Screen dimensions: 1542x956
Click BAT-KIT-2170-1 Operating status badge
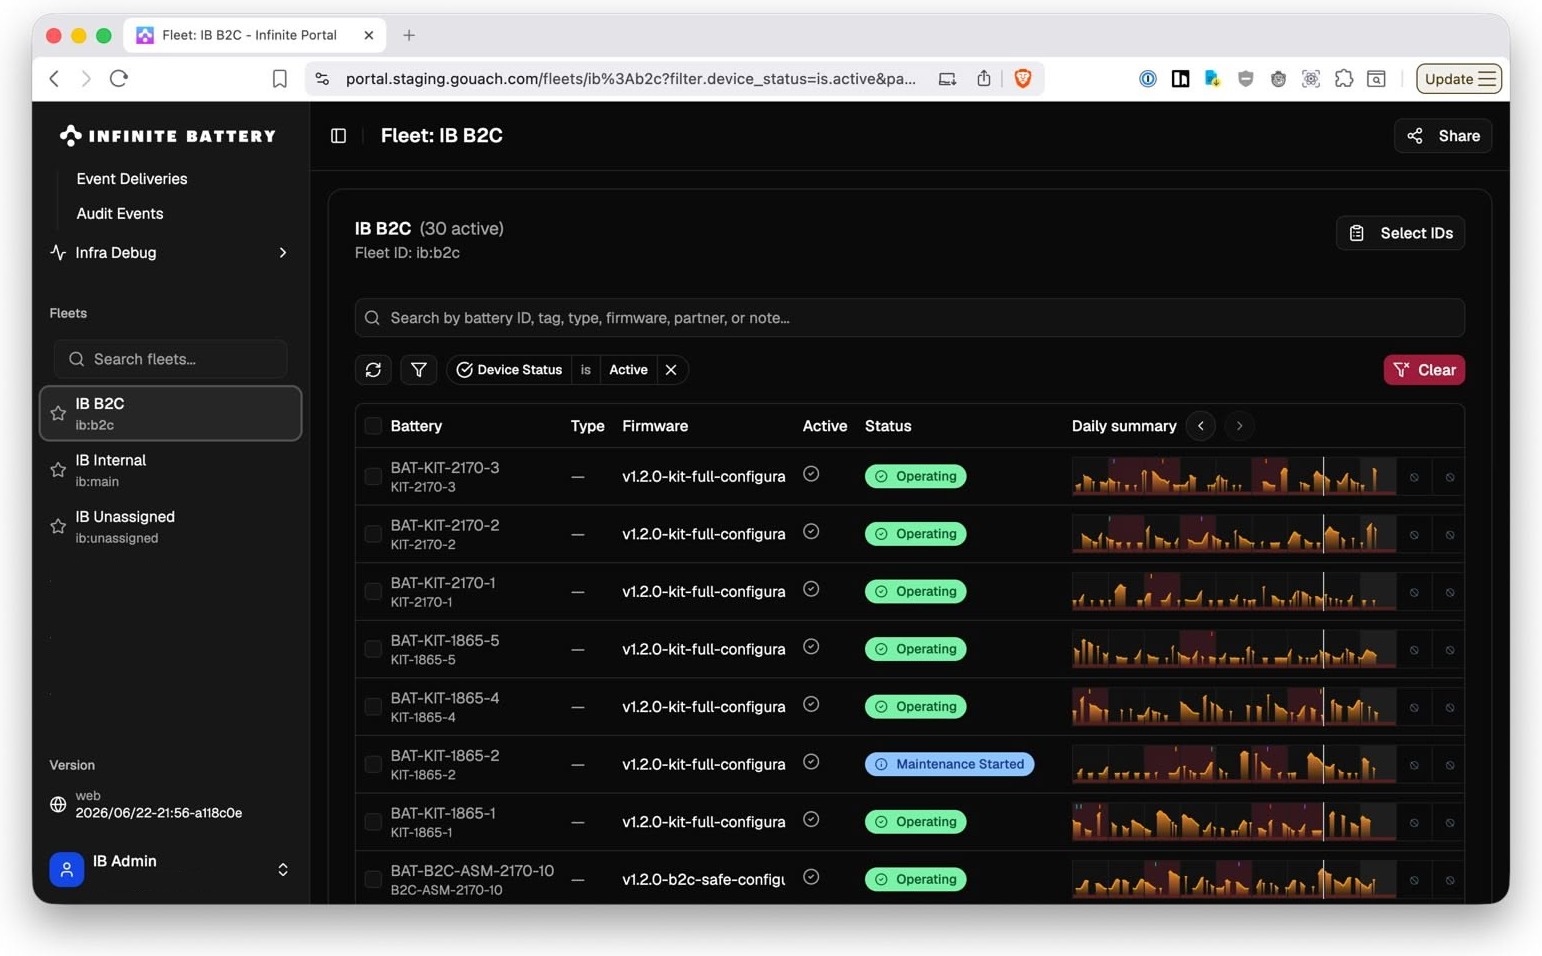[x=915, y=592]
